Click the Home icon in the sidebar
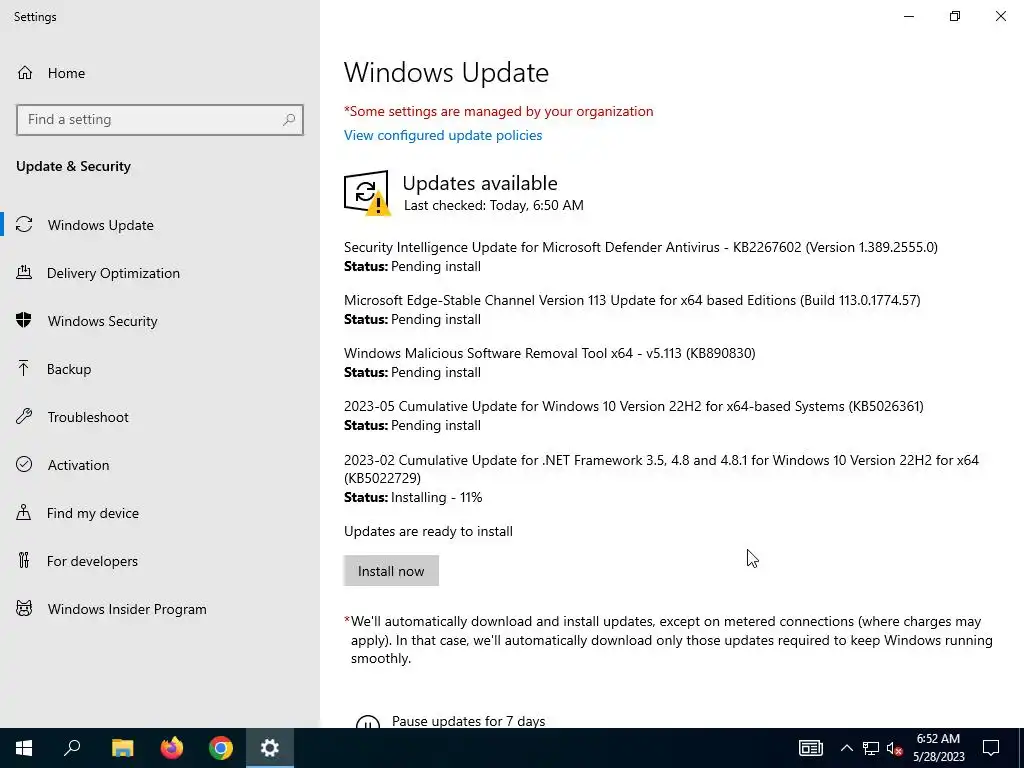This screenshot has width=1024, height=768. 25,72
